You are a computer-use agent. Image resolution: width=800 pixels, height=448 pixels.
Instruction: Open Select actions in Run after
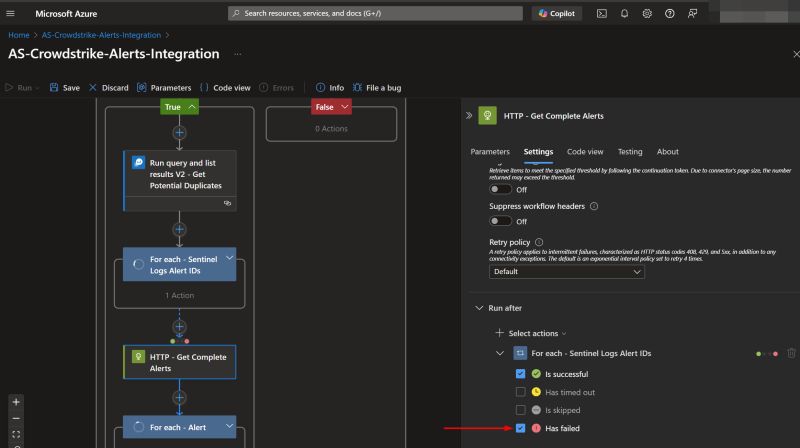point(531,333)
